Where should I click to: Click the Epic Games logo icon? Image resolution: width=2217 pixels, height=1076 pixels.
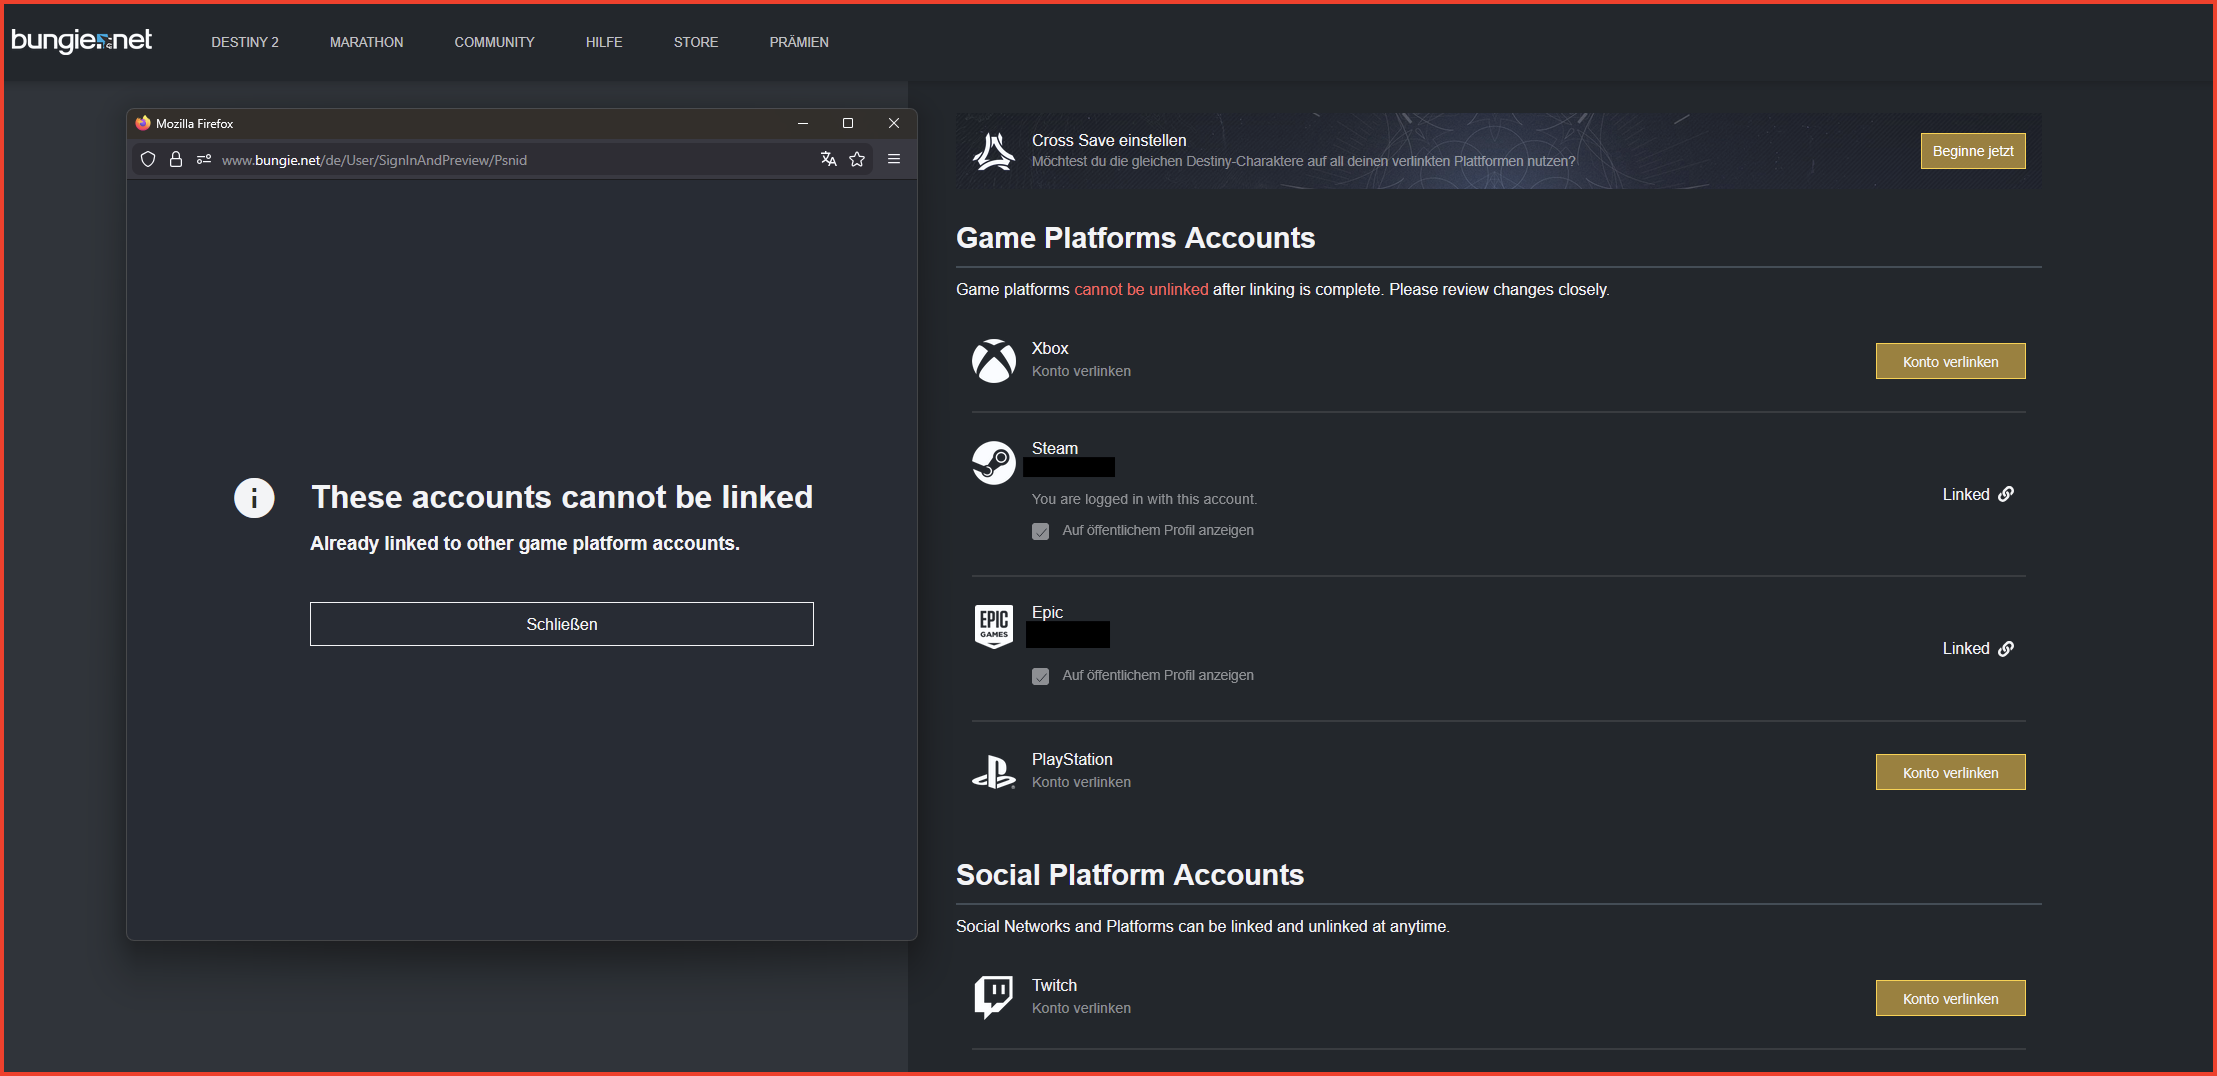click(993, 626)
